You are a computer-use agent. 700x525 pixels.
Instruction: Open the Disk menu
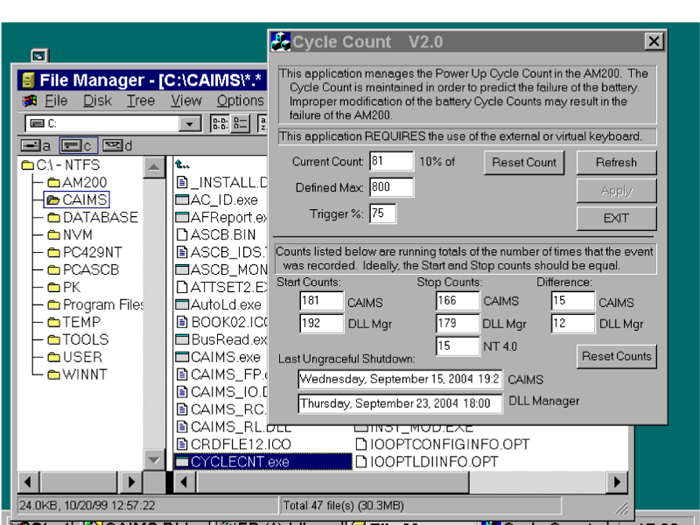[97, 100]
